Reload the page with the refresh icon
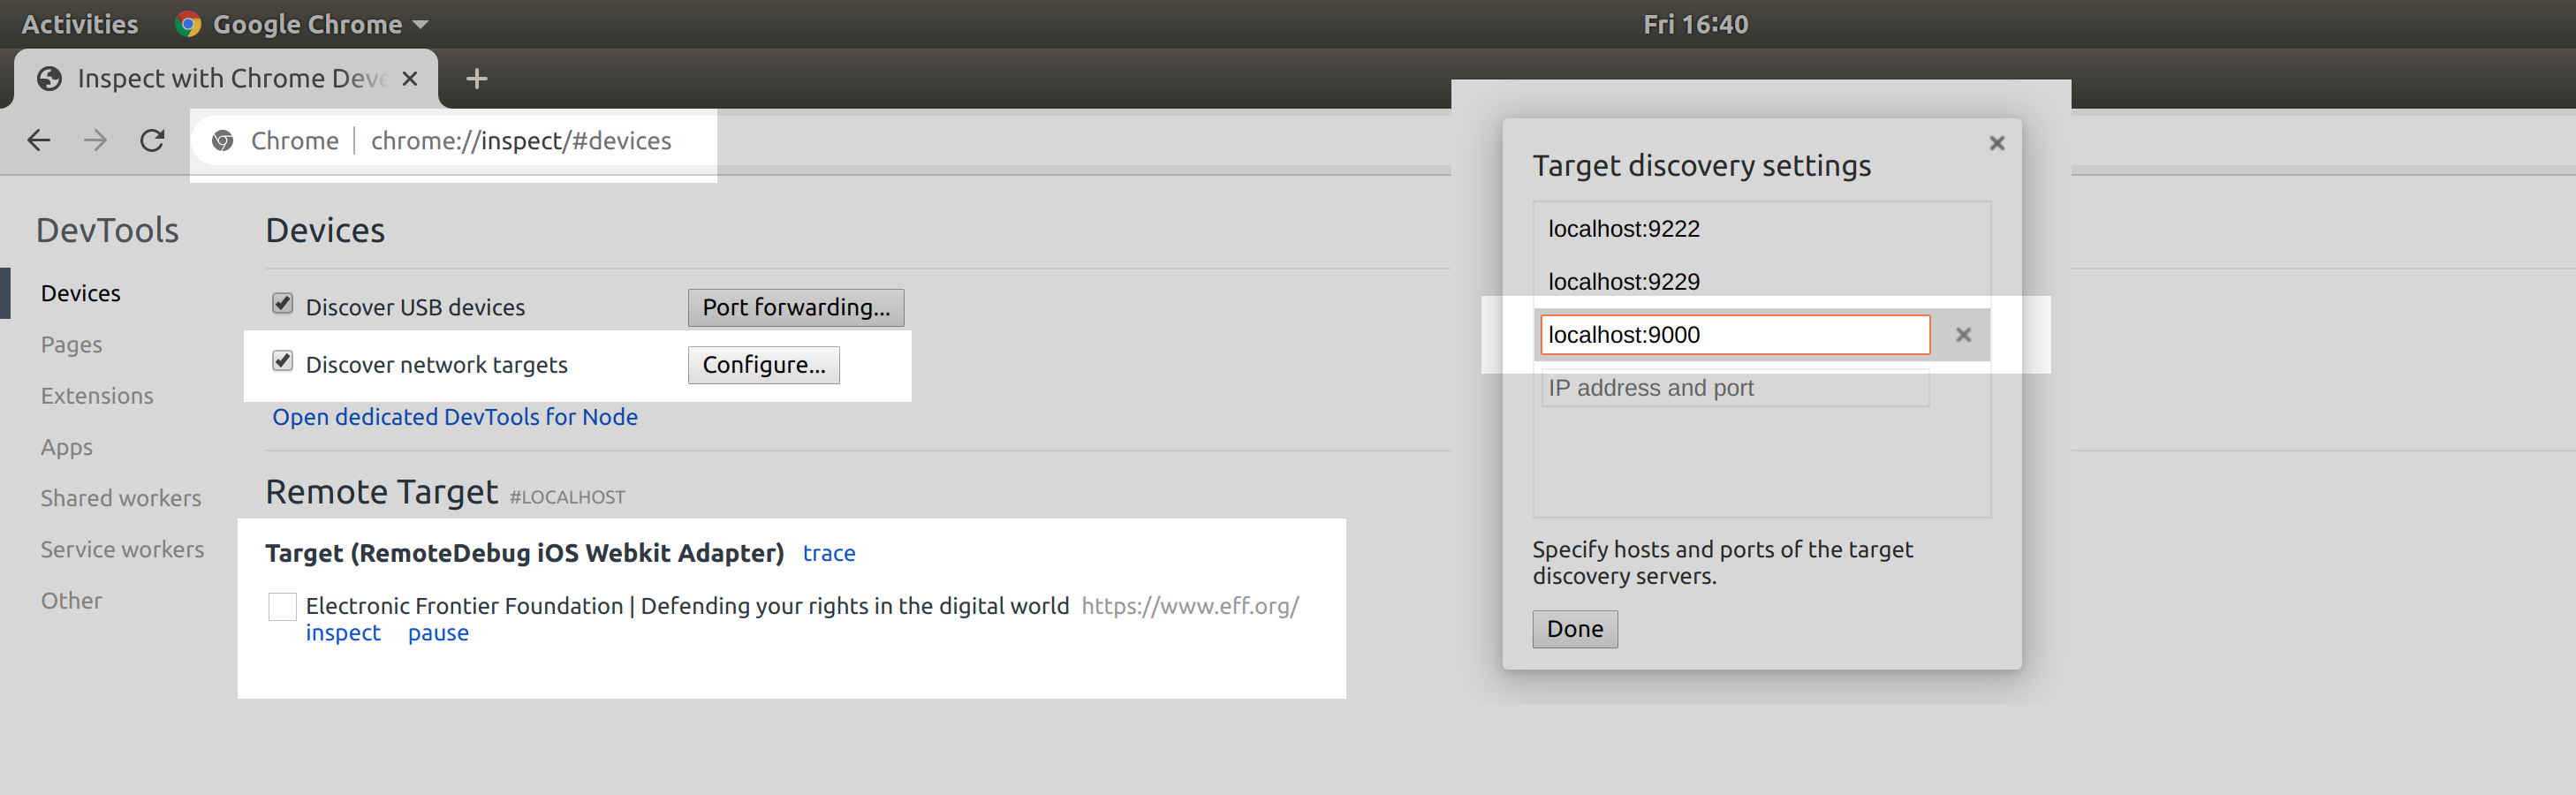The height and width of the screenshot is (795, 2576). pos(152,140)
